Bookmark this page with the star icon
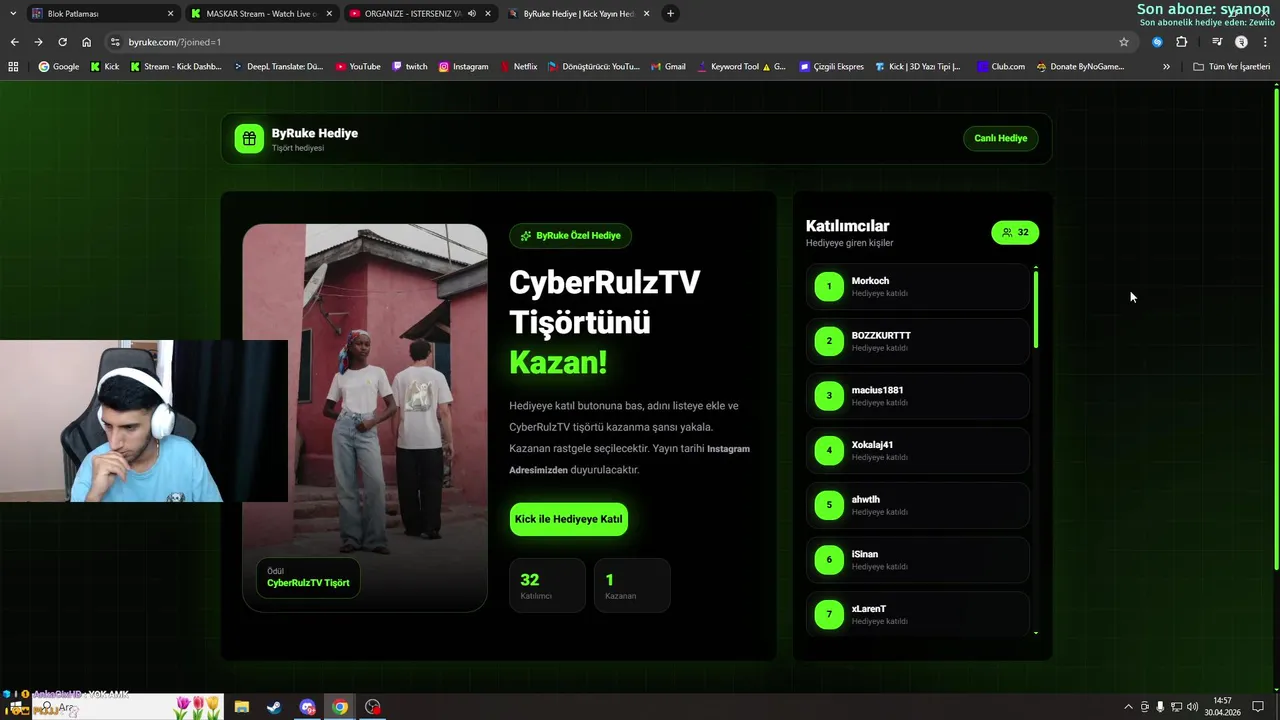 (1124, 42)
